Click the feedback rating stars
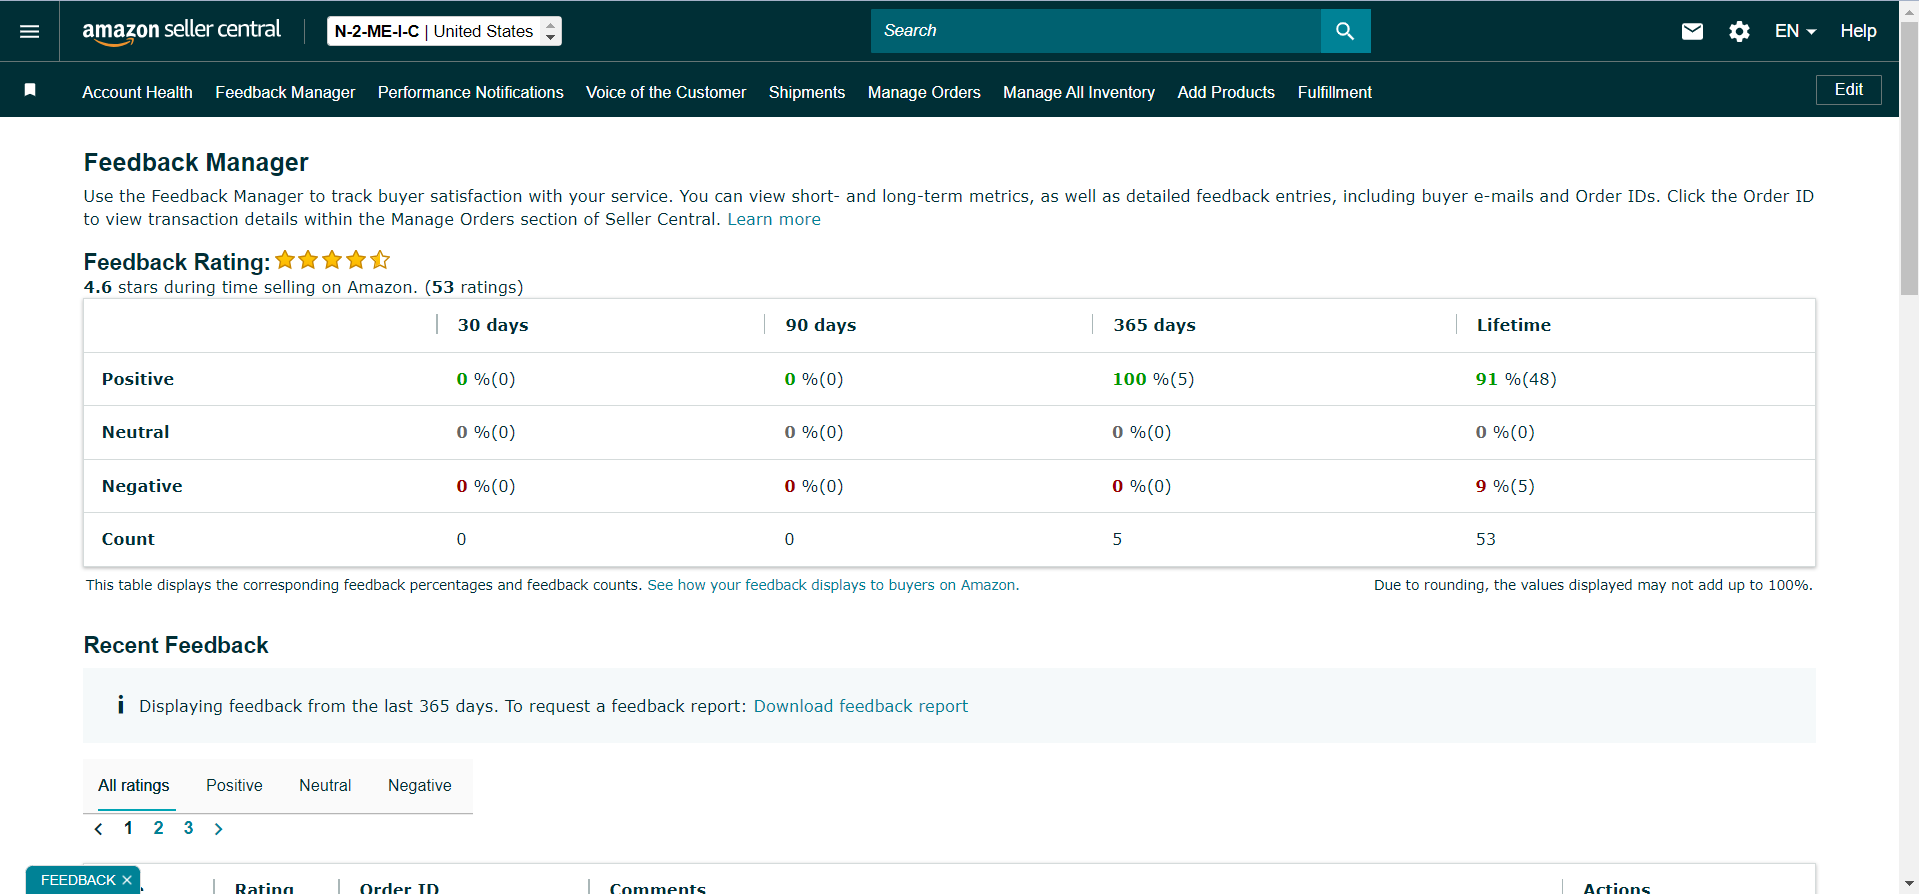The image size is (1919, 894). [x=332, y=260]
